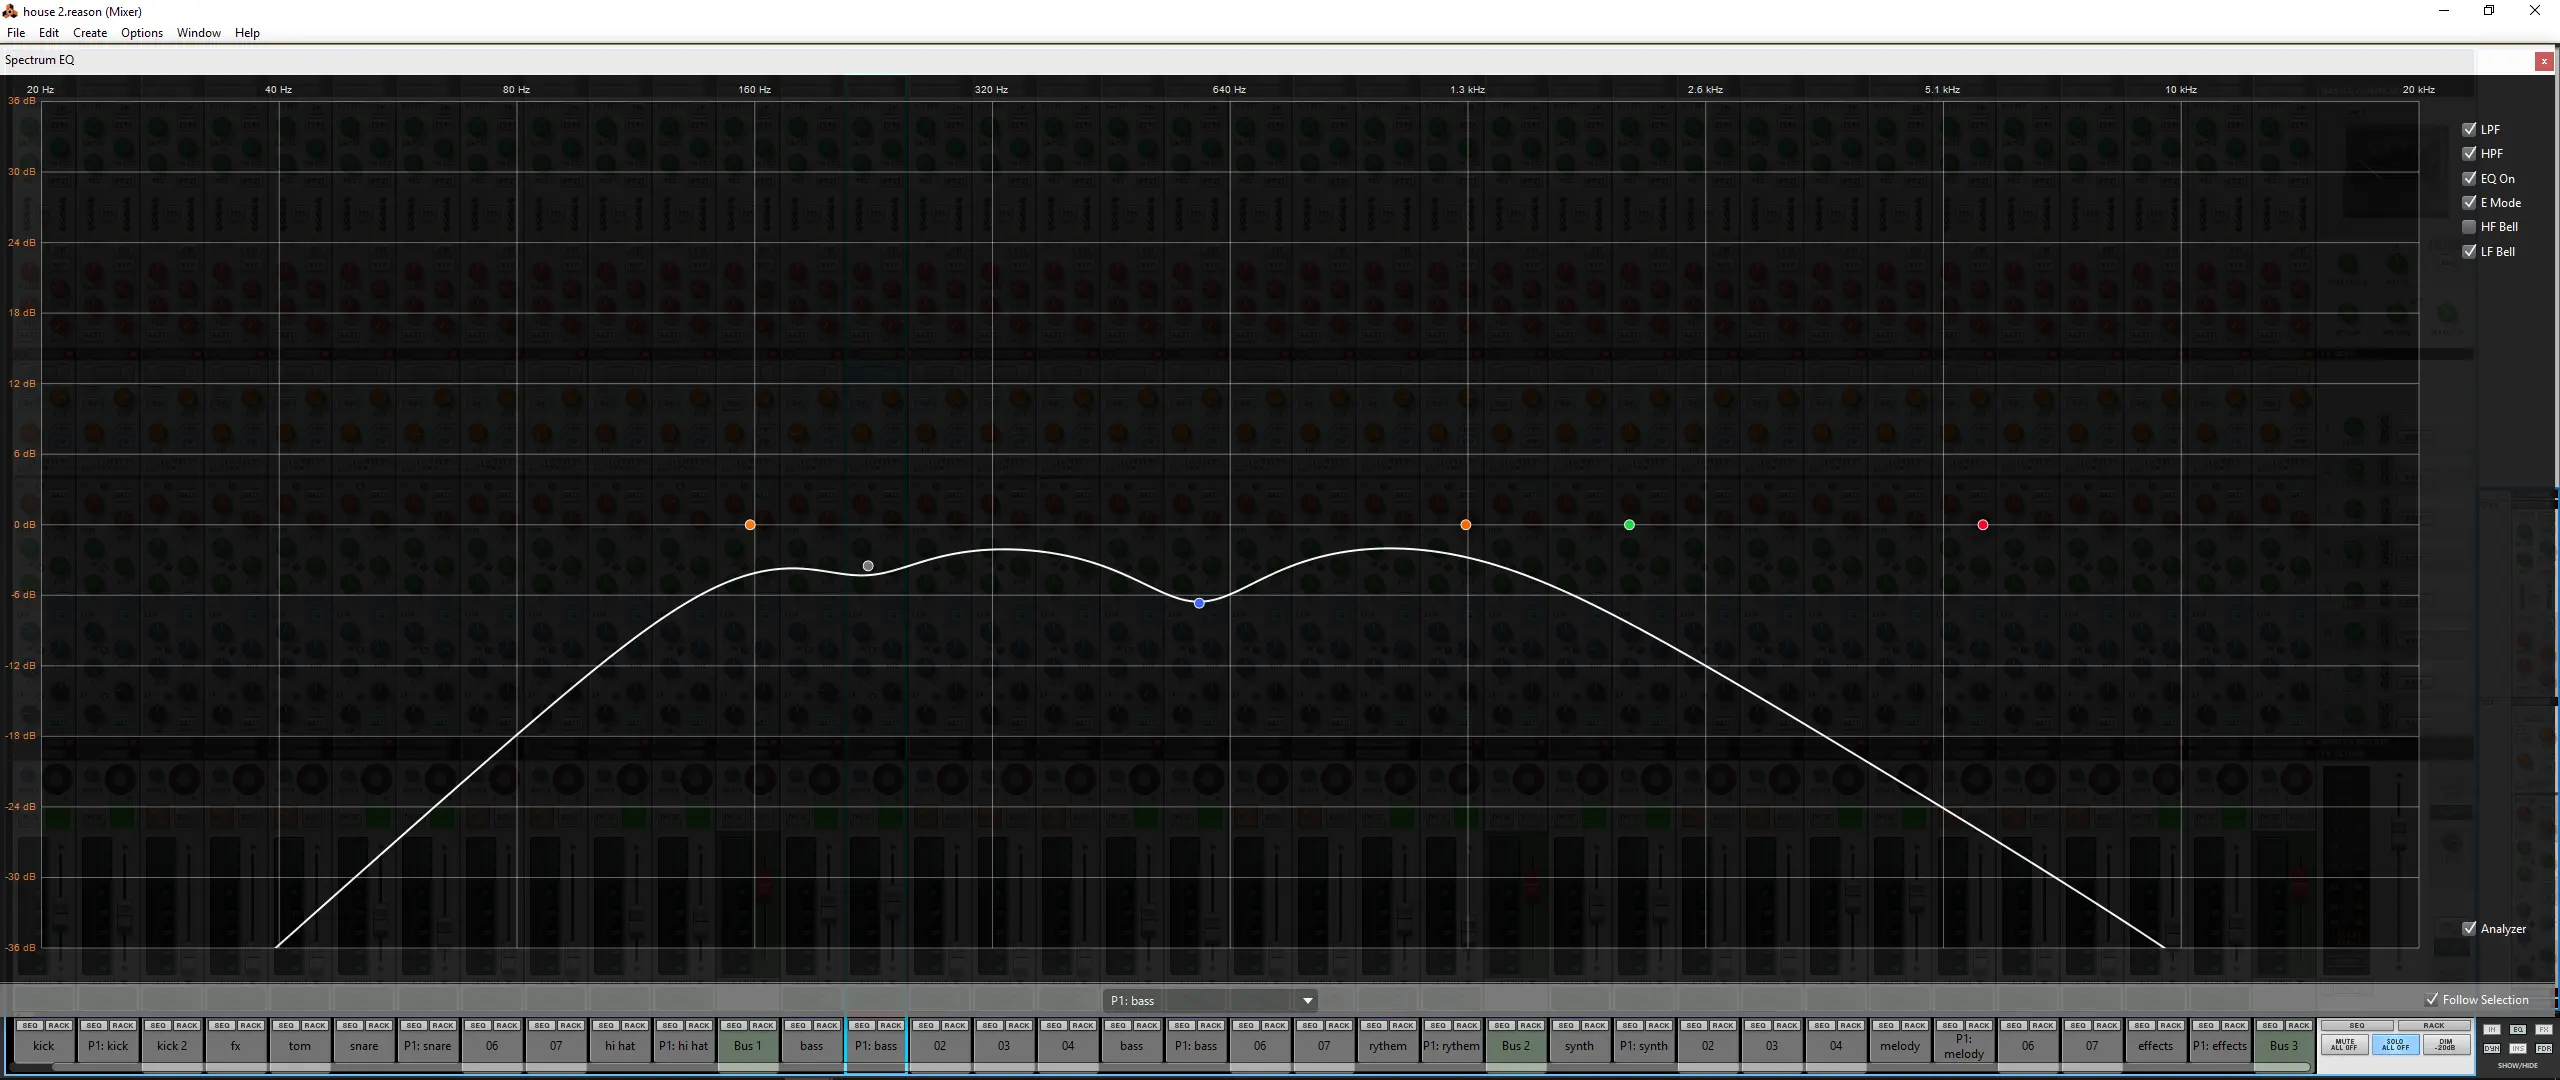
Task: Toggle FDR section in Show/Hide panel
Action: click(x=2544, y=1048)
